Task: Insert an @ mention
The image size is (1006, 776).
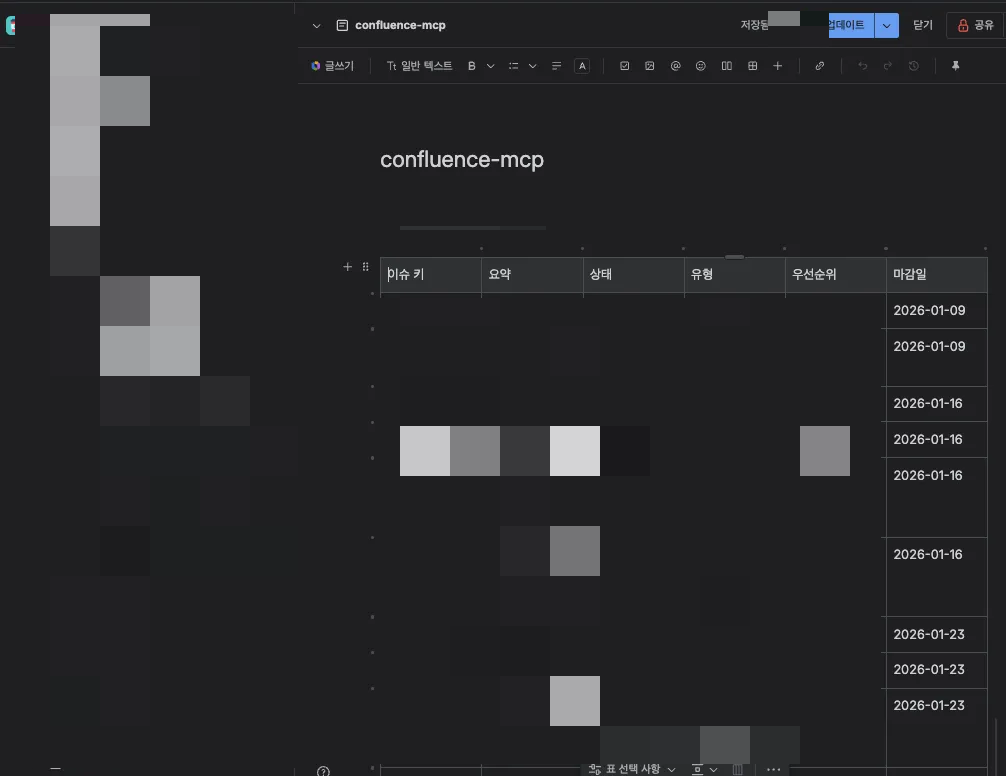Action: (x=675, y=66)
